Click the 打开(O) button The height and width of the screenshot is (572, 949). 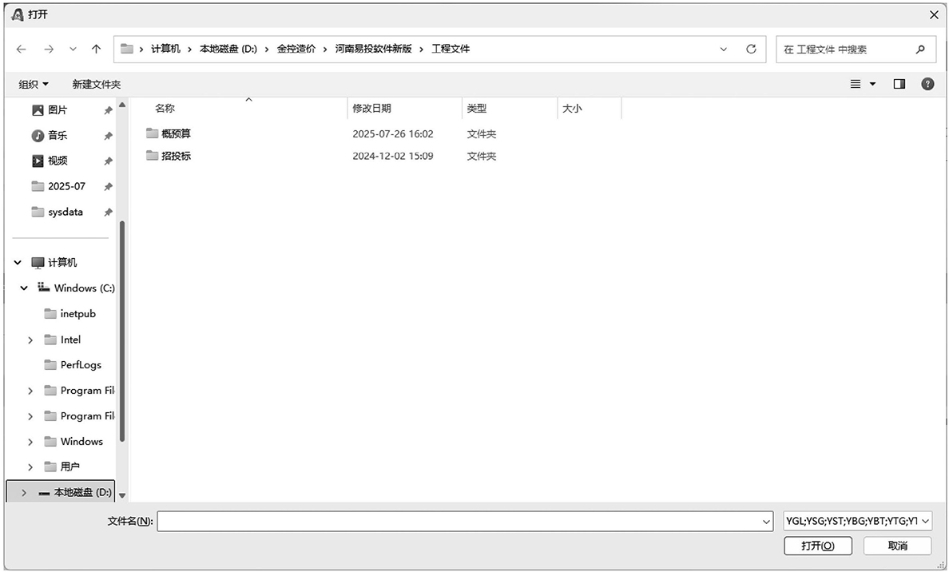pyautogui.click(x=817, y=546)
